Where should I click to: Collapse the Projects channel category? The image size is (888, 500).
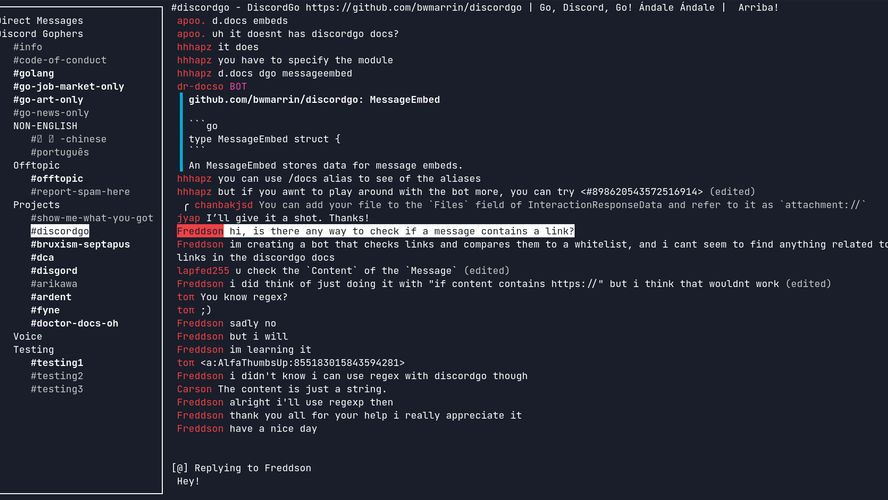click(36, 205)
